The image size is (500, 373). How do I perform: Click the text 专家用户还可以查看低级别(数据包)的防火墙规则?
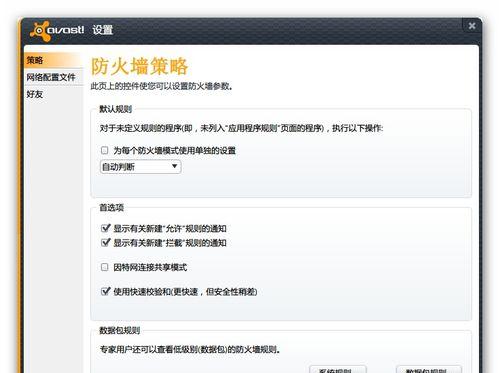pos(190,349)
